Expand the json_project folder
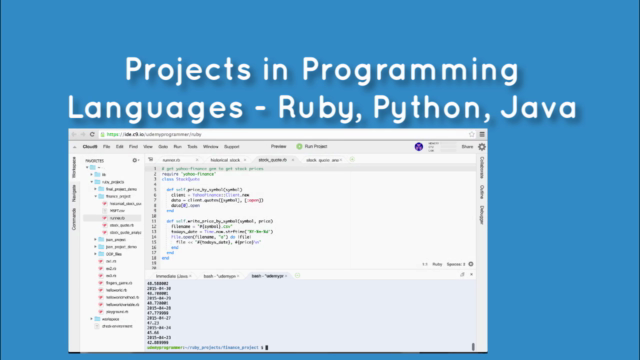The height and width of the screenshot is (360, 640). (96, 240)
